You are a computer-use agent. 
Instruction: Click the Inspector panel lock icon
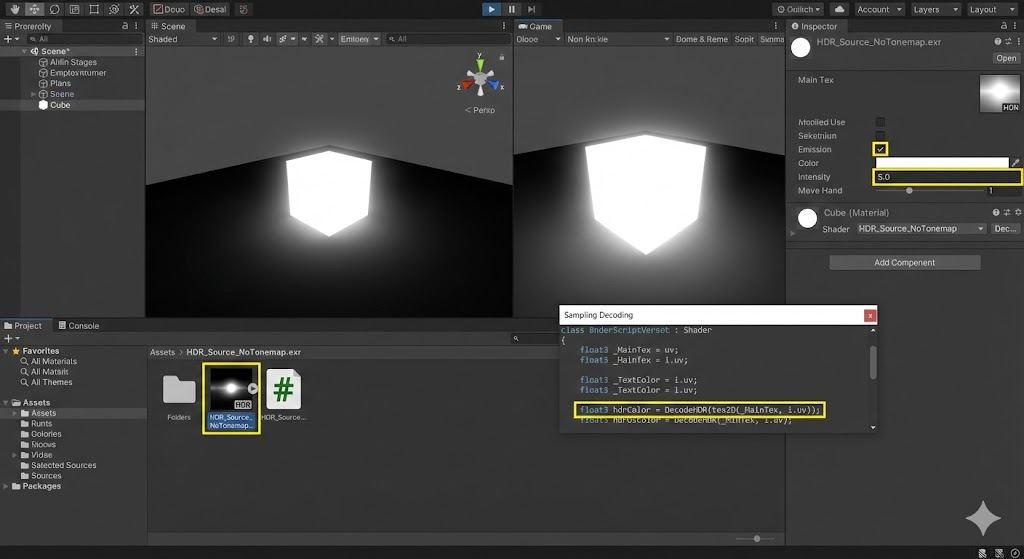coord(1004,26)
